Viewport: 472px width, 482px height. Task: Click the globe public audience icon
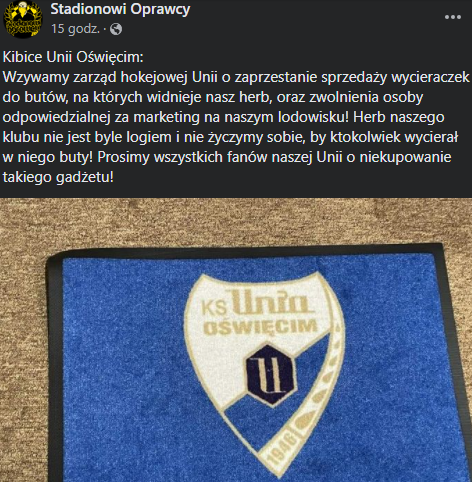pos(116,29)
